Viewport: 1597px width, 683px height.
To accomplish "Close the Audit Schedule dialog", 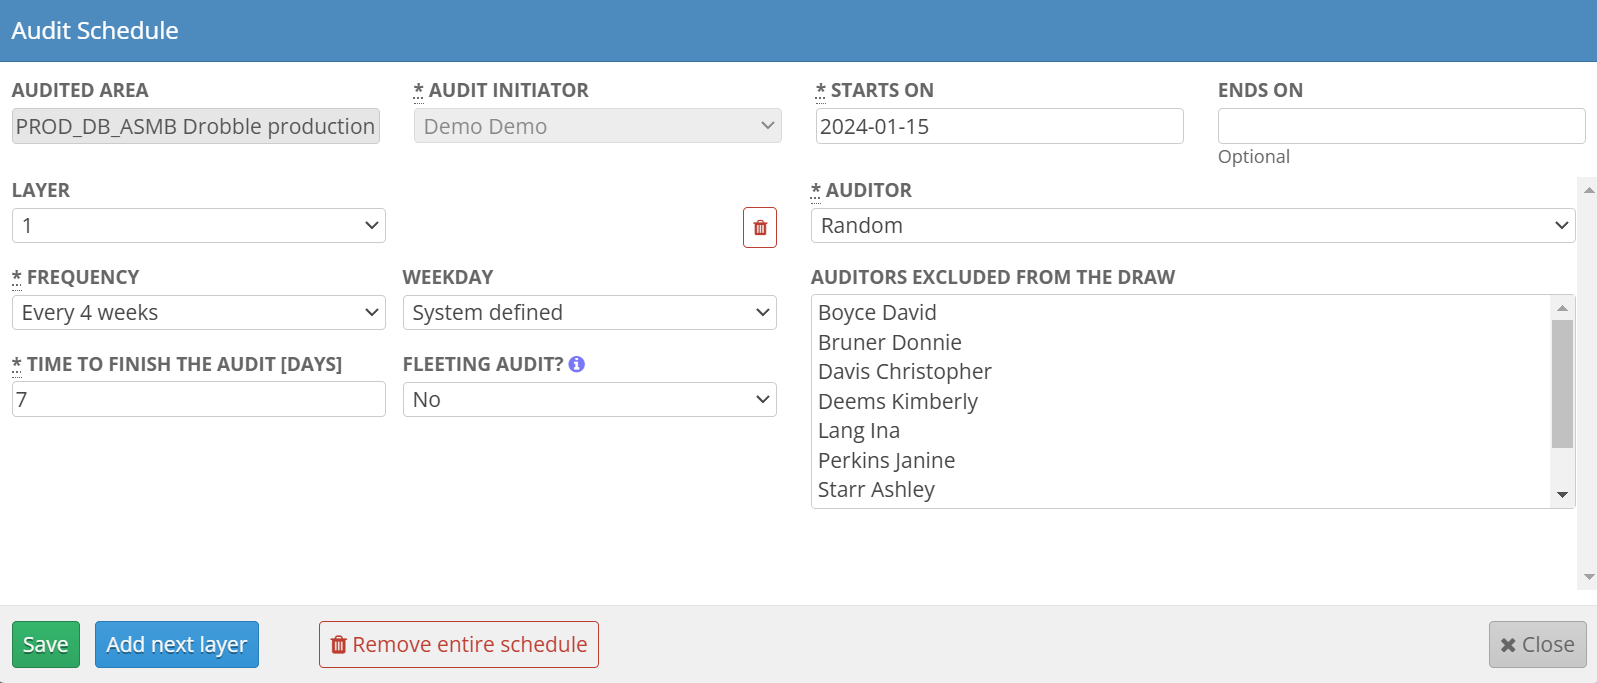I will [x=1537, y=645].
